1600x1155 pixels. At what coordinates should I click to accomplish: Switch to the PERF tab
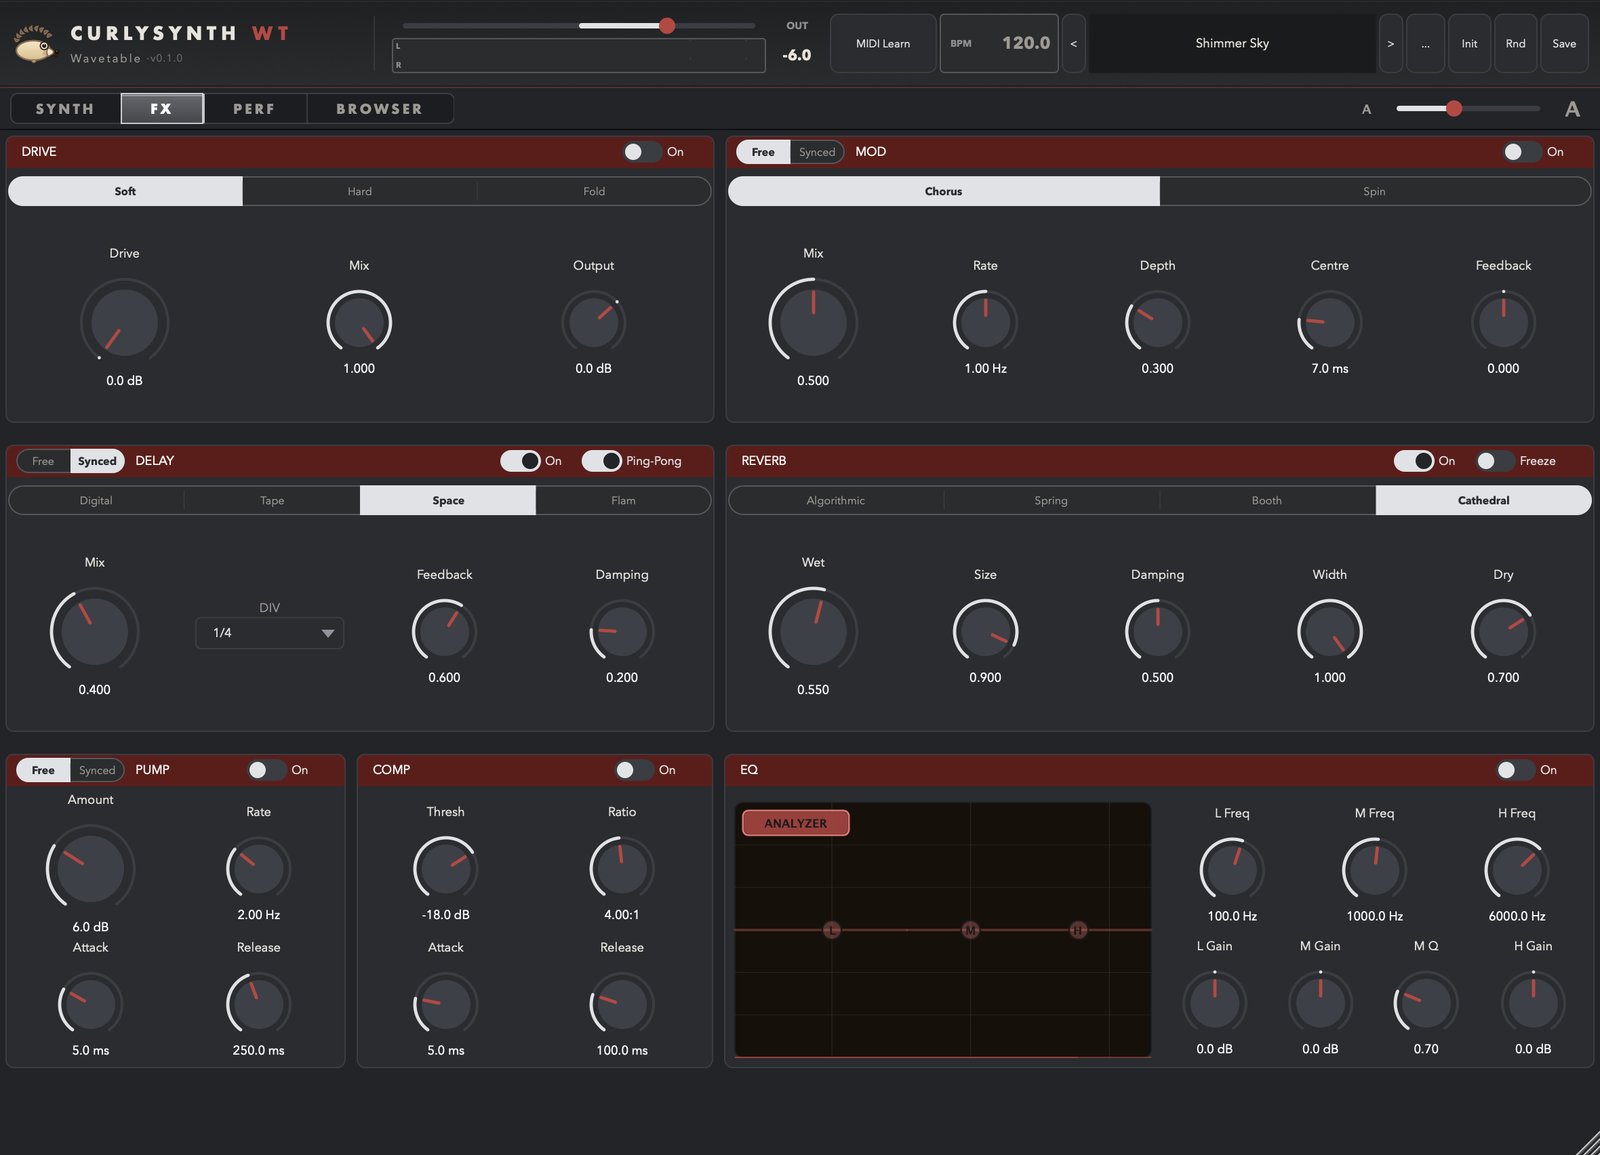coord(254,109)
